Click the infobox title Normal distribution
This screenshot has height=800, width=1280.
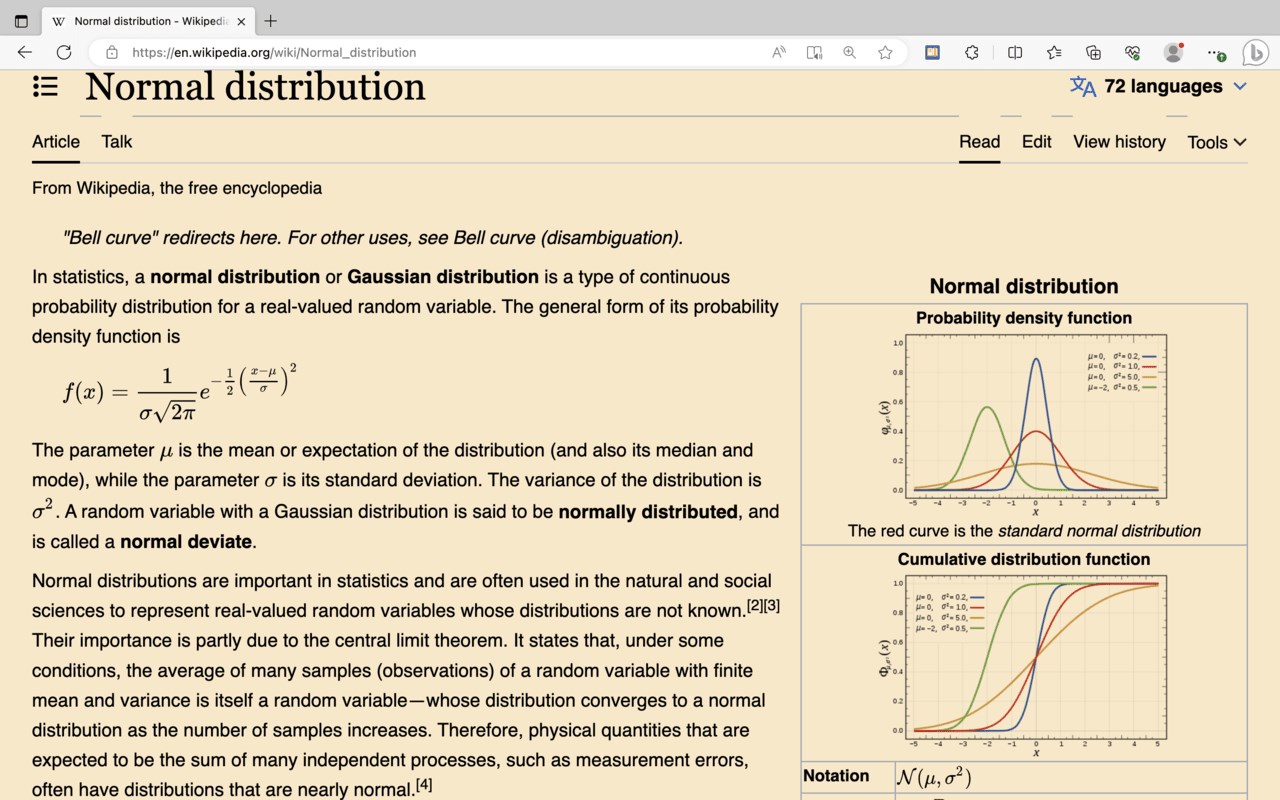click(x=1024, y=286)
